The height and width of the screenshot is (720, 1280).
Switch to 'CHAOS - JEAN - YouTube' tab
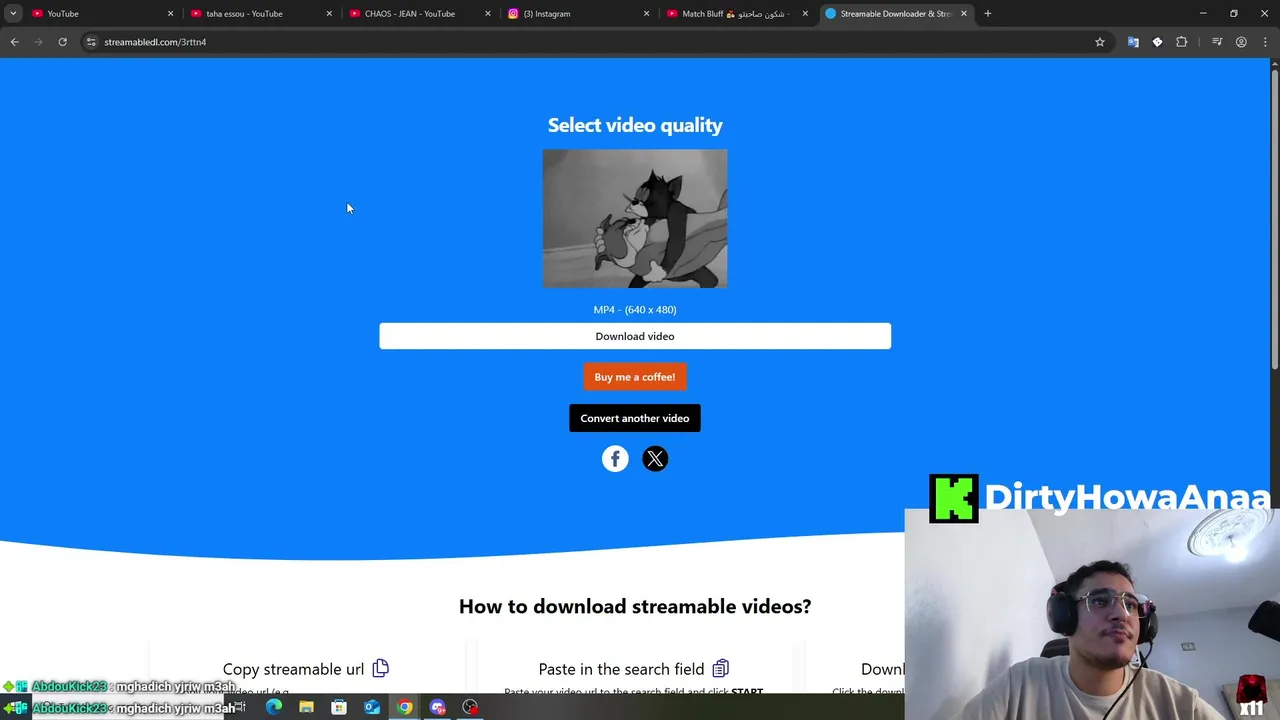[418, 14]
